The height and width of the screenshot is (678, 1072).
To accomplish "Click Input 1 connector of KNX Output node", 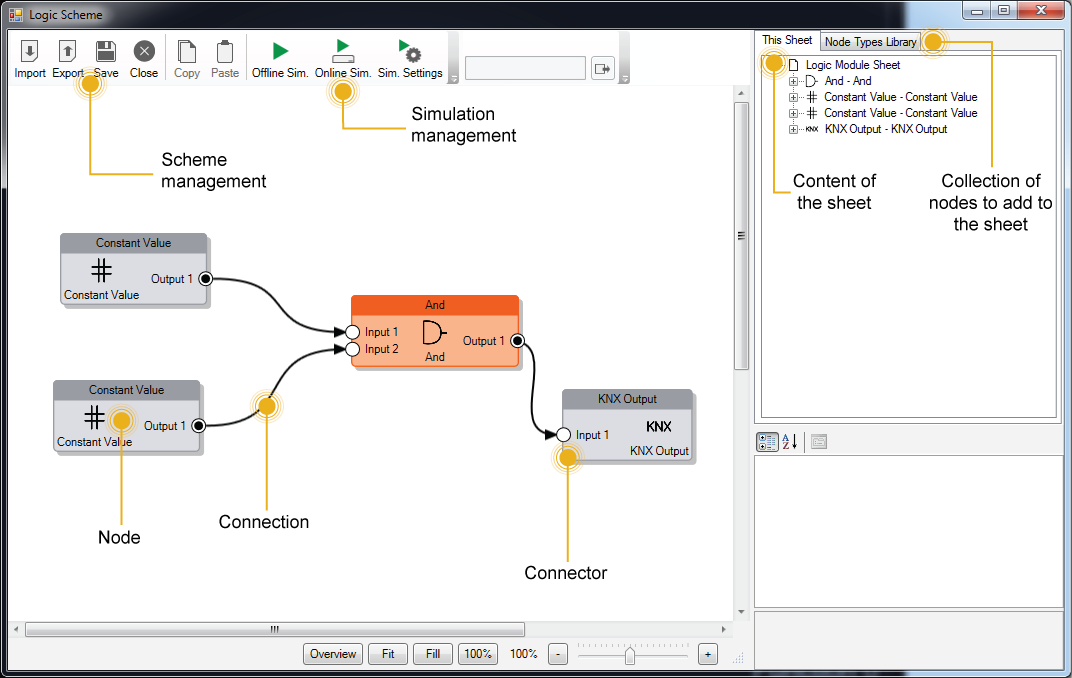I will [563, 435].
